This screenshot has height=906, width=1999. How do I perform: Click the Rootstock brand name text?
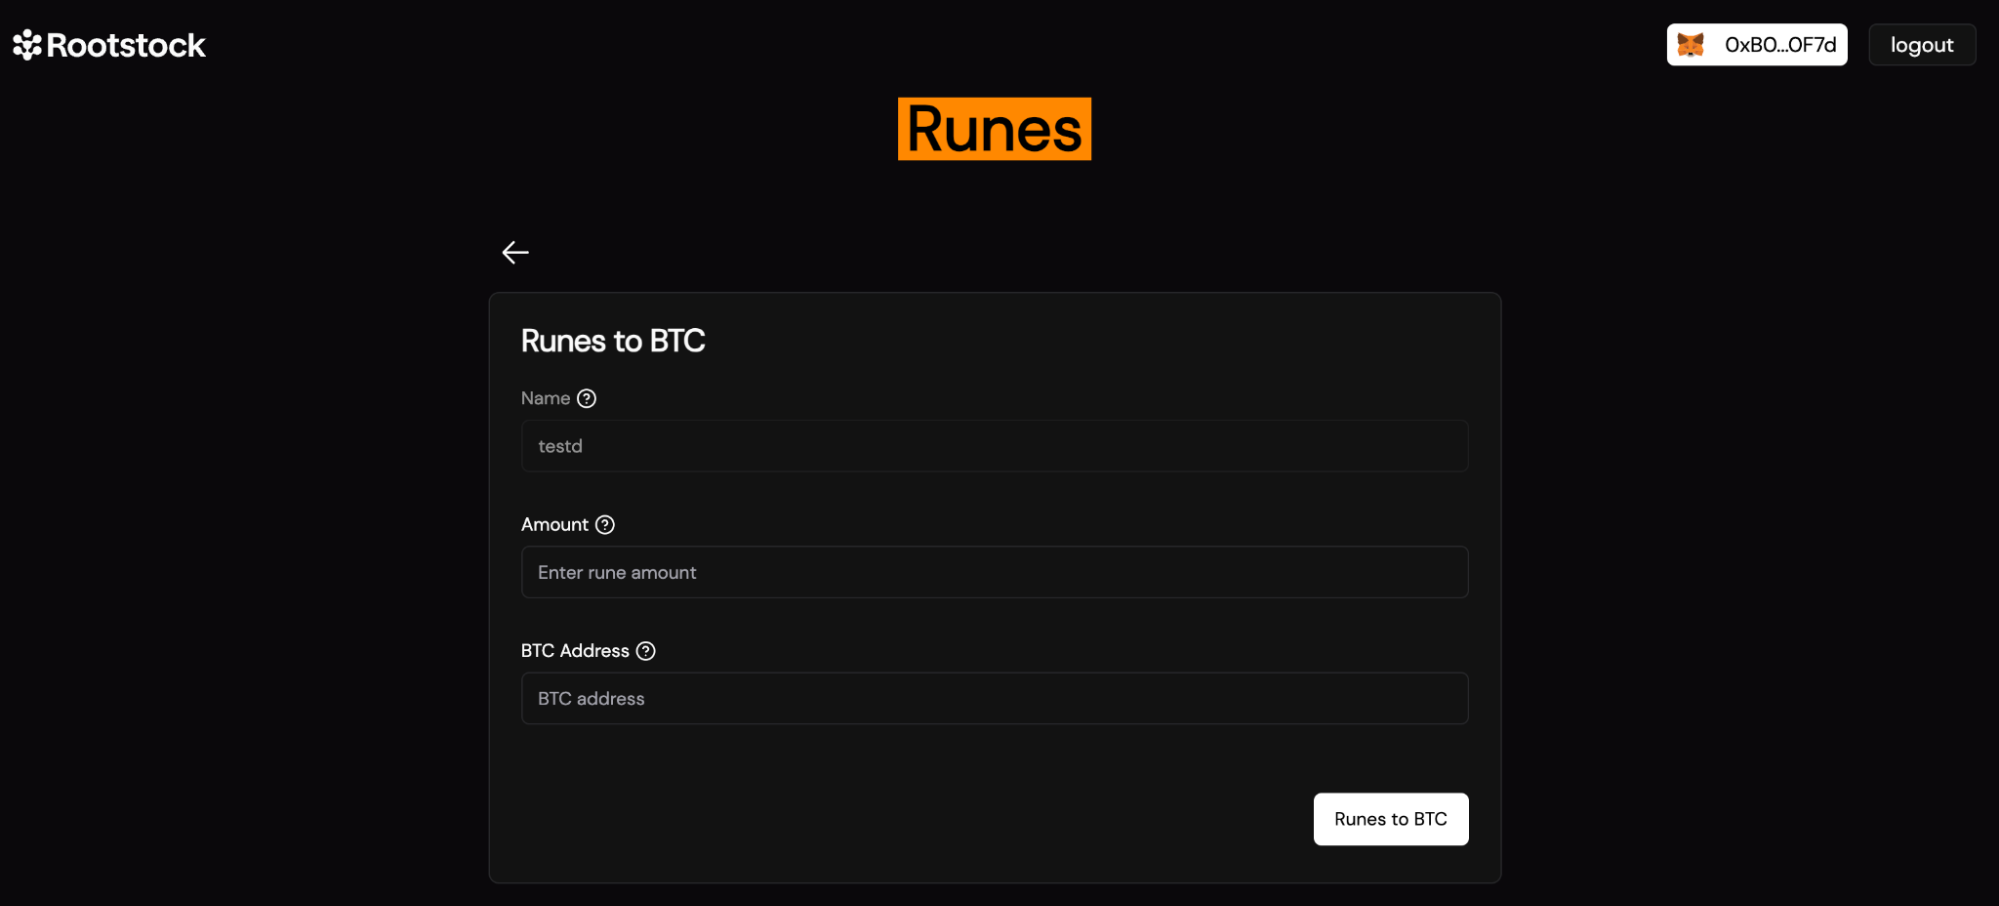point(126,45)
